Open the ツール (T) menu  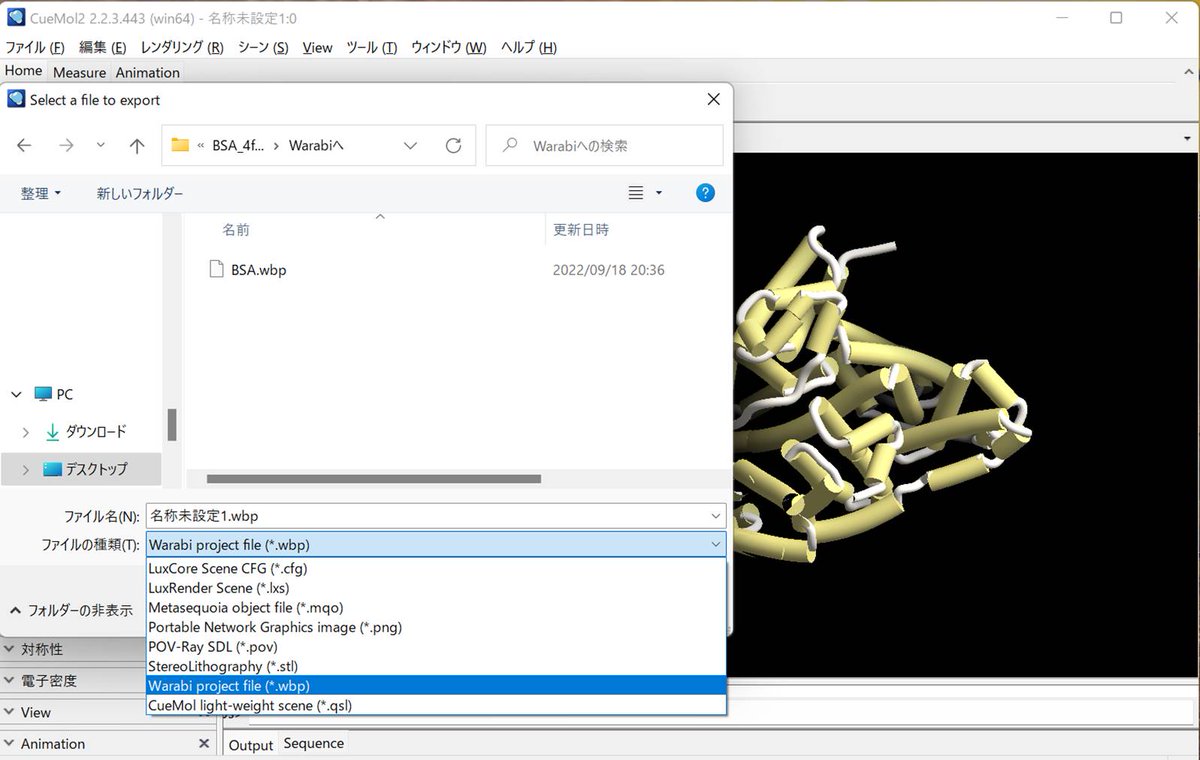click(371, 47)
